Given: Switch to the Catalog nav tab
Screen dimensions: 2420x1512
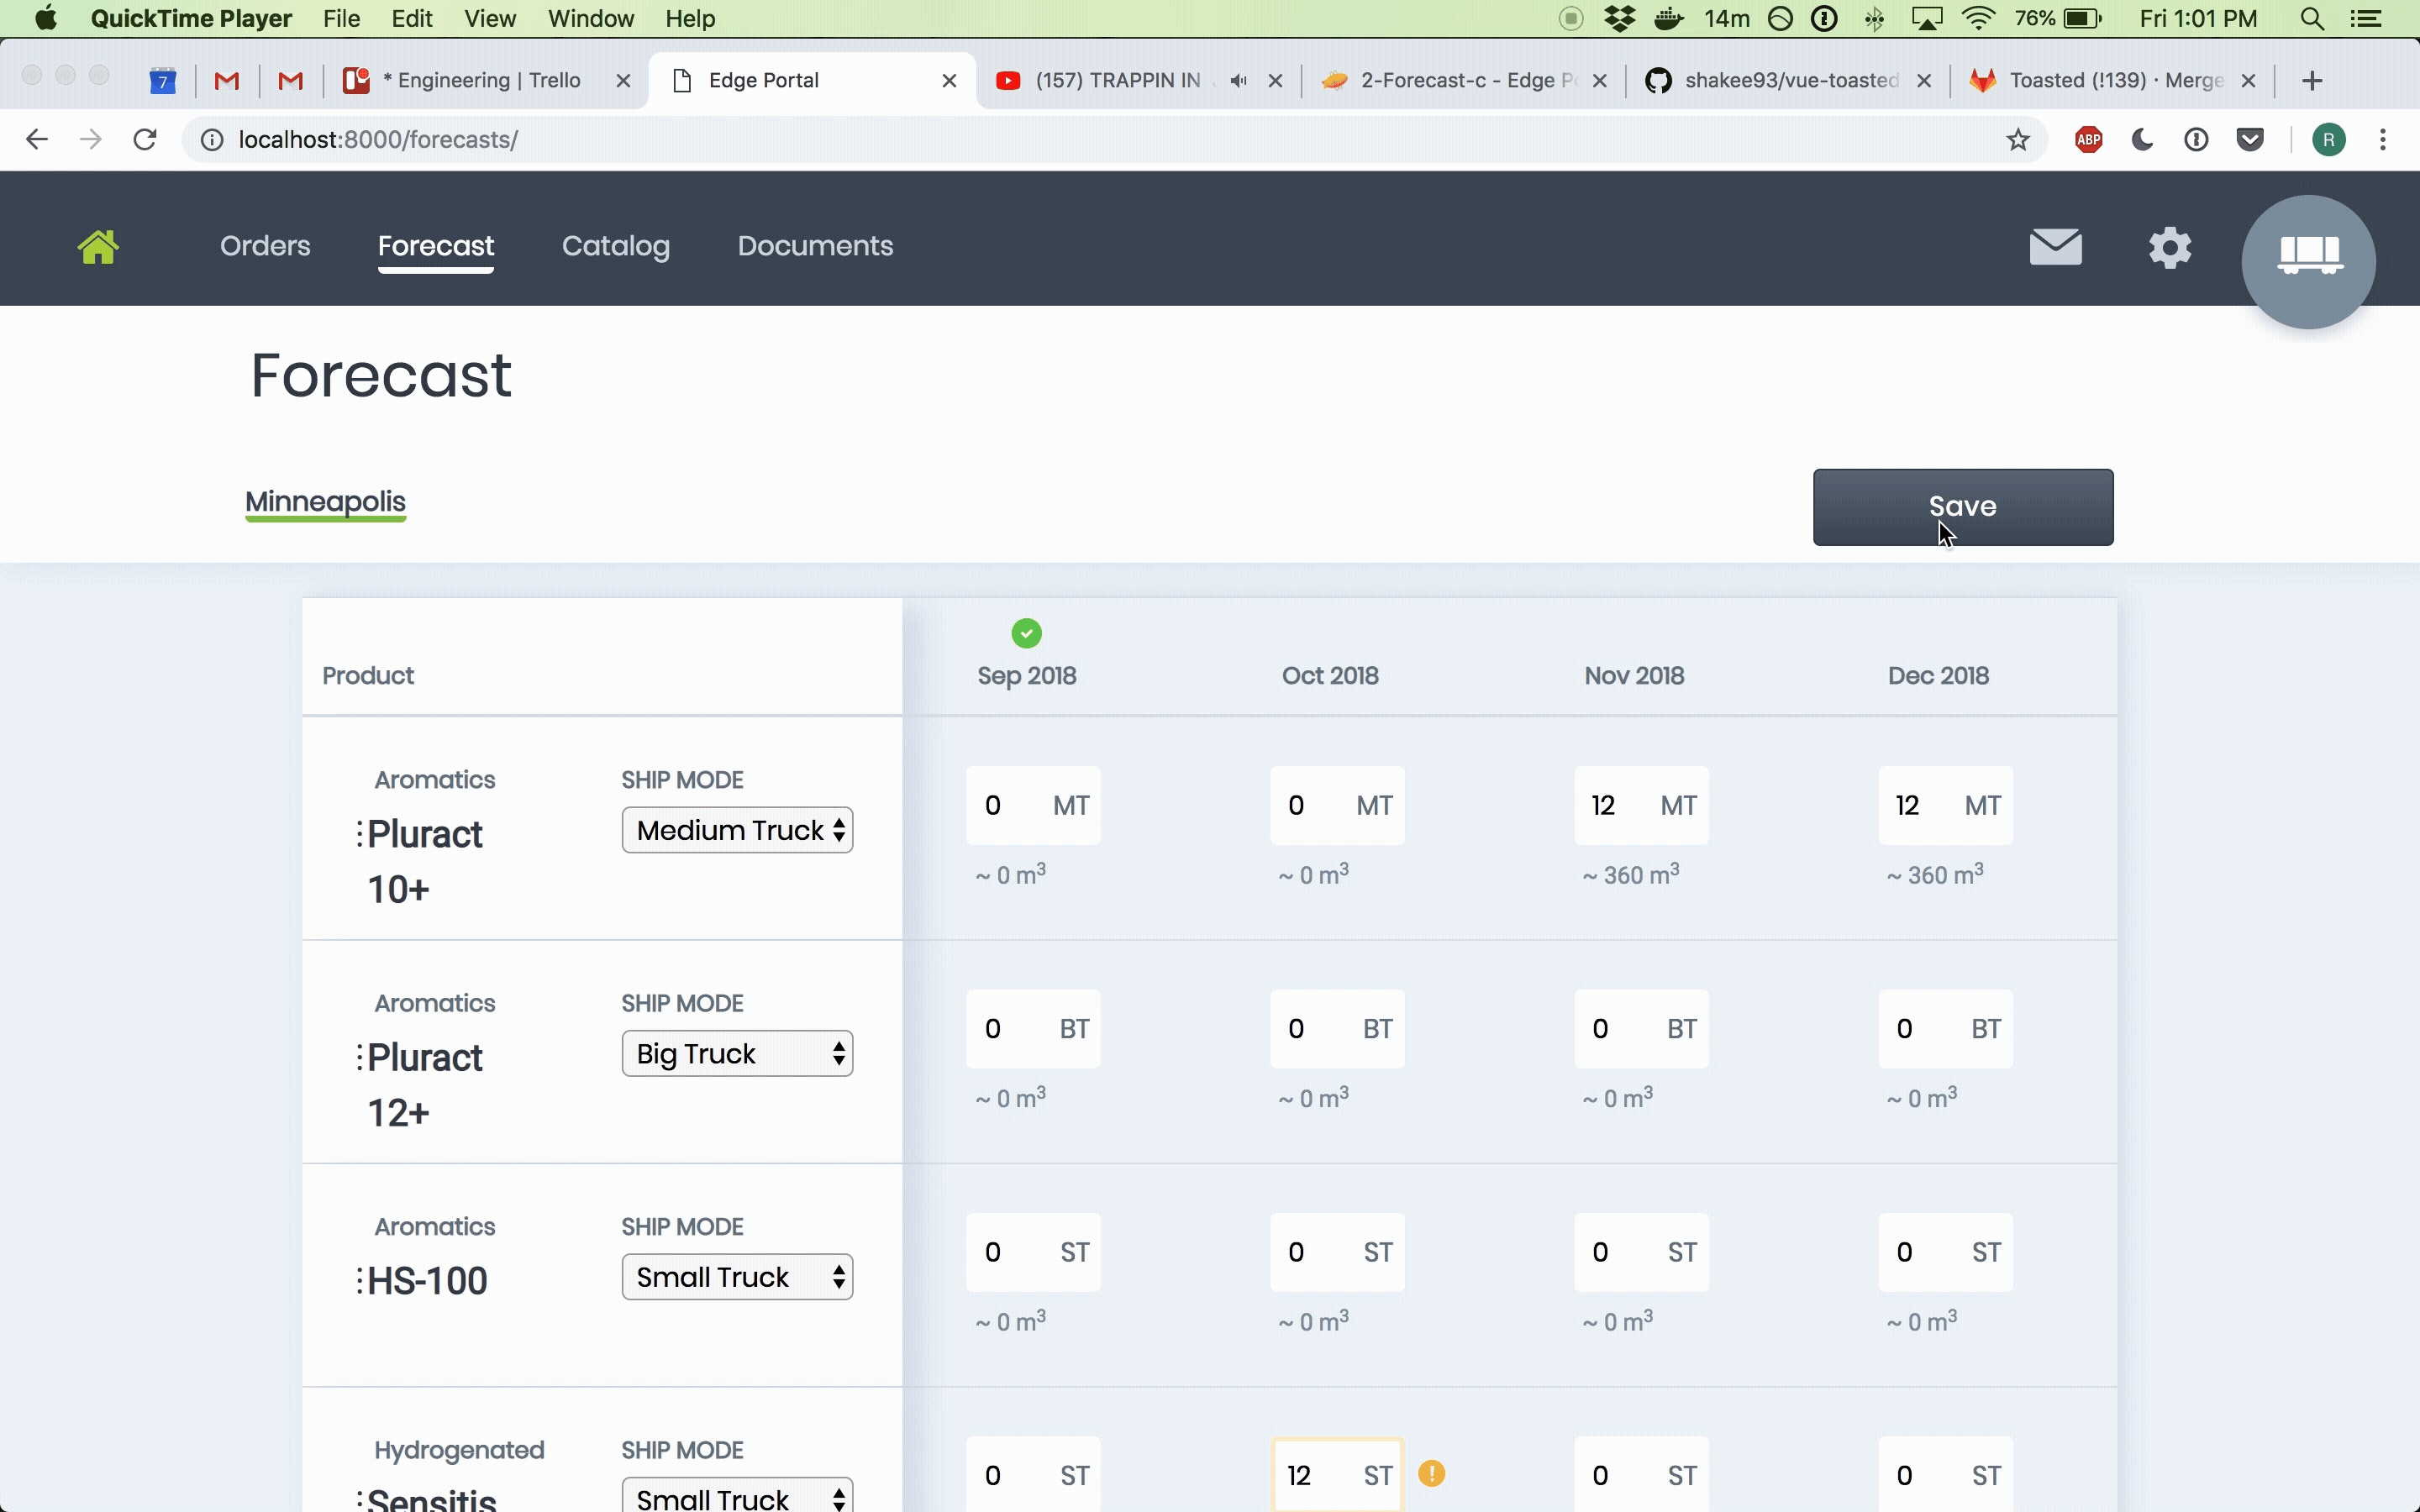Looking at the screenshot, I should [615, 246].
